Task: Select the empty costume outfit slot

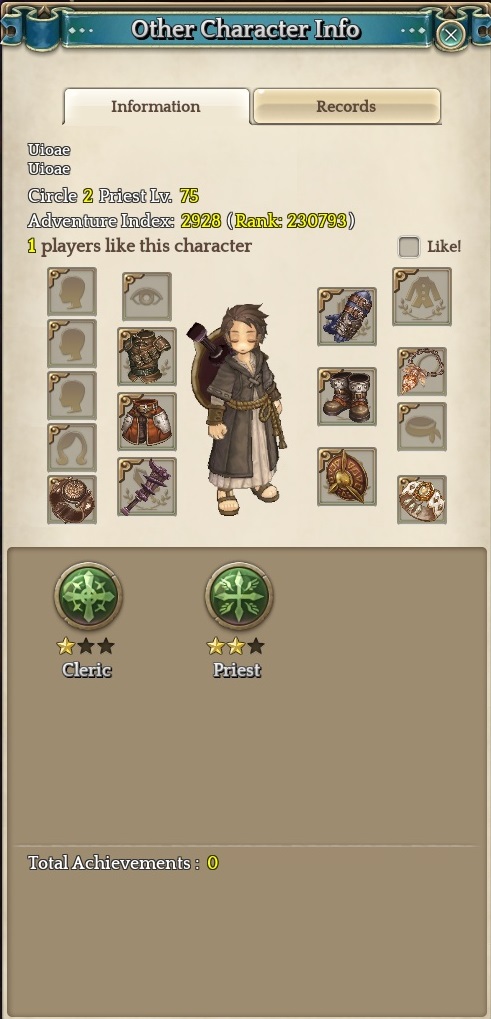Action: coord(422,296)
